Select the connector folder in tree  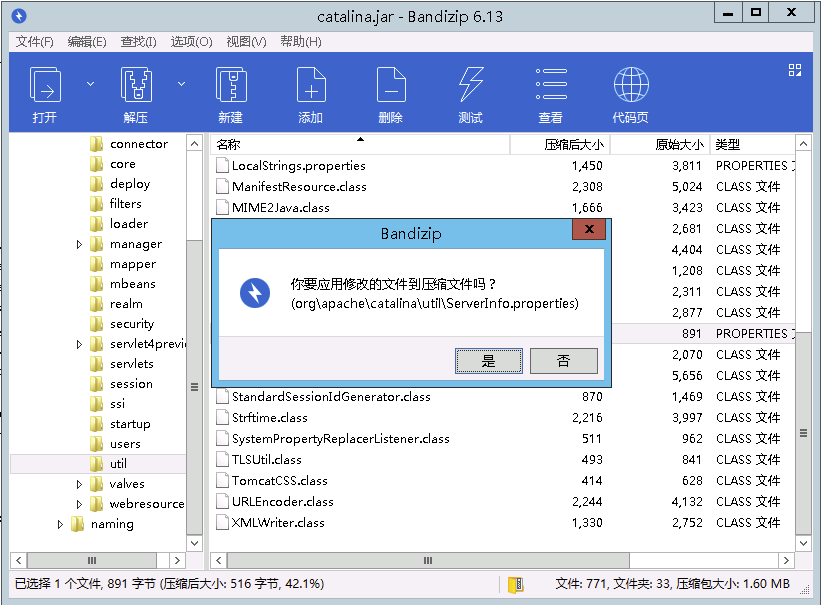(128, 144)
